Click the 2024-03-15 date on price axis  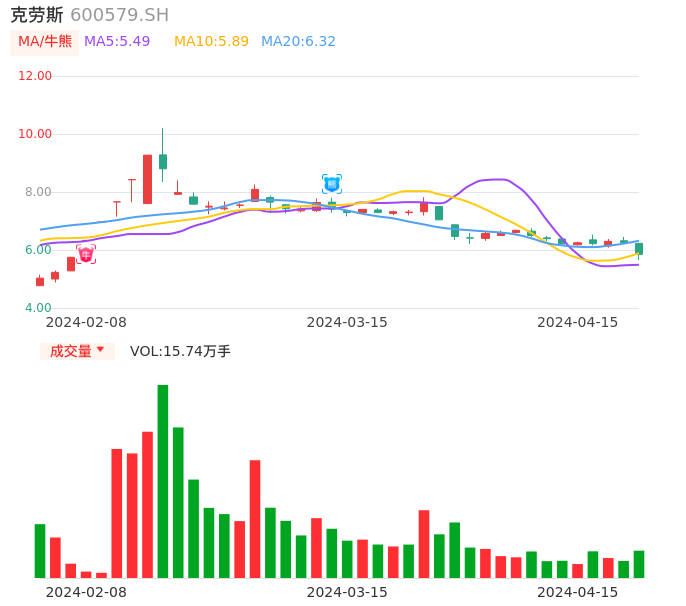347,322
